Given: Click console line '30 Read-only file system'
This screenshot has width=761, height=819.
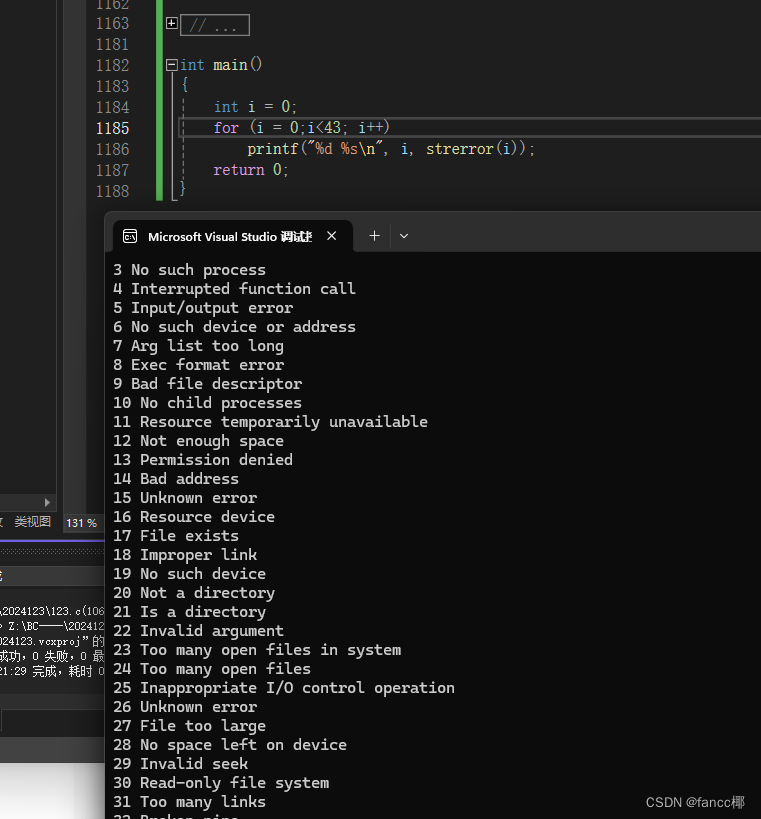Looking at the screenshot, I should pos(221,783).
